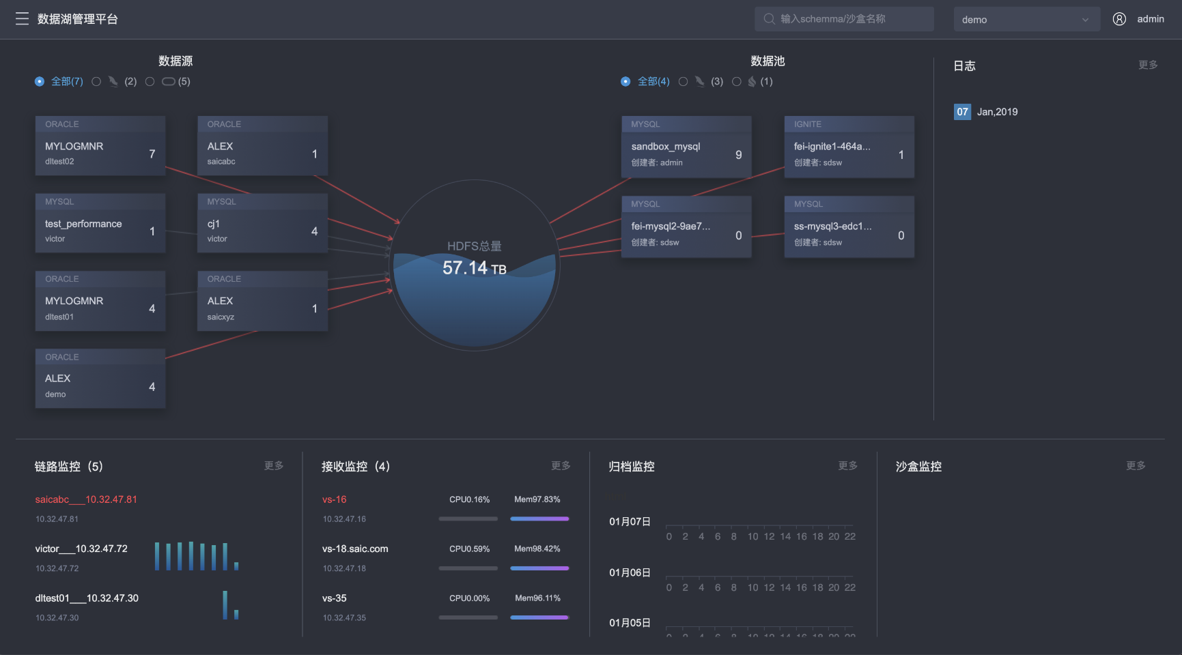Open the sandbox_mysql data pool card
Image resolution: width=1182 pixels, height=655 pixels.
point(686,147)
